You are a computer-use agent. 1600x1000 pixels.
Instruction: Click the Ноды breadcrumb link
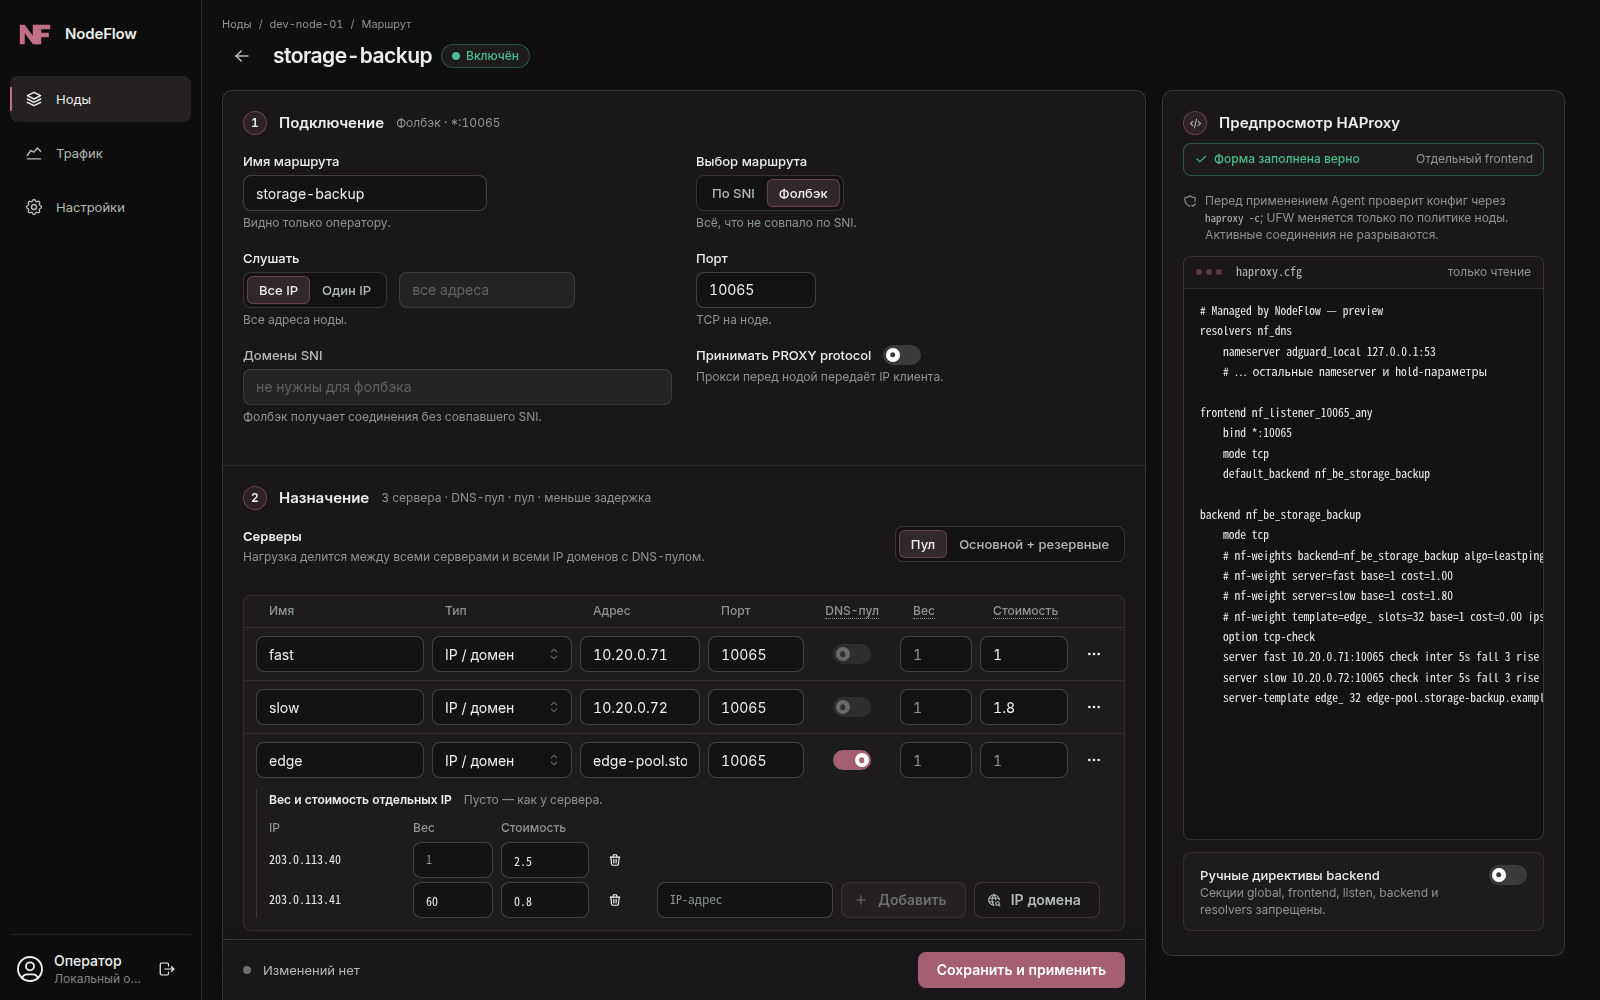pyautogui.click(x=237, y=24)
